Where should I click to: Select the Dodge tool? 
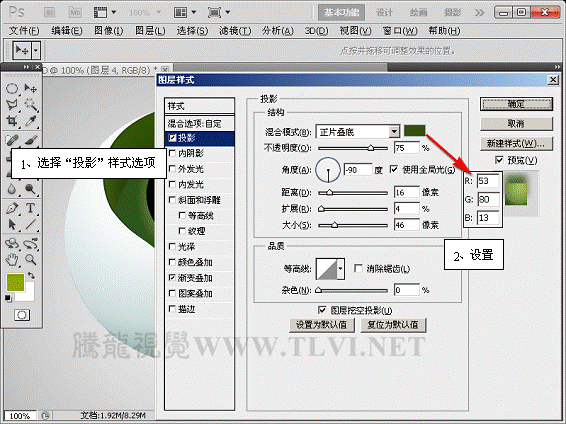click(30, 189)
